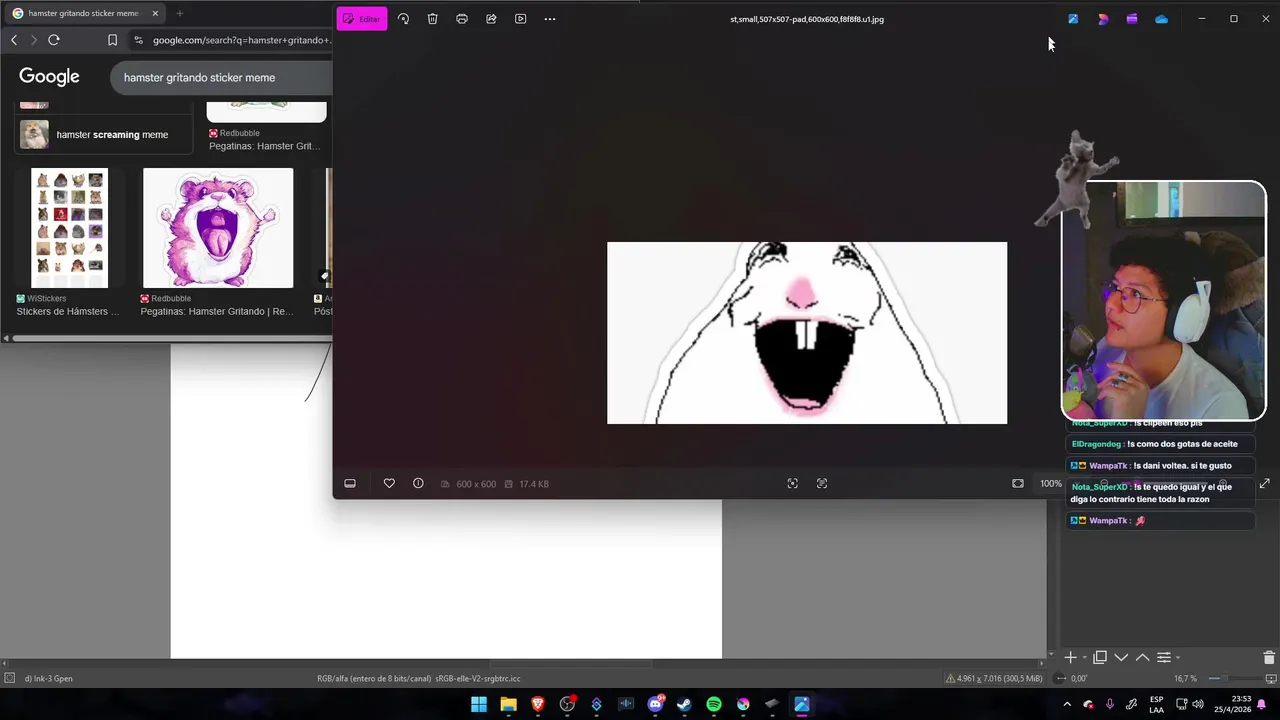Click the 16,7 % zoom value
This screenshot has height=720, width=1280.
[1185, 678]
